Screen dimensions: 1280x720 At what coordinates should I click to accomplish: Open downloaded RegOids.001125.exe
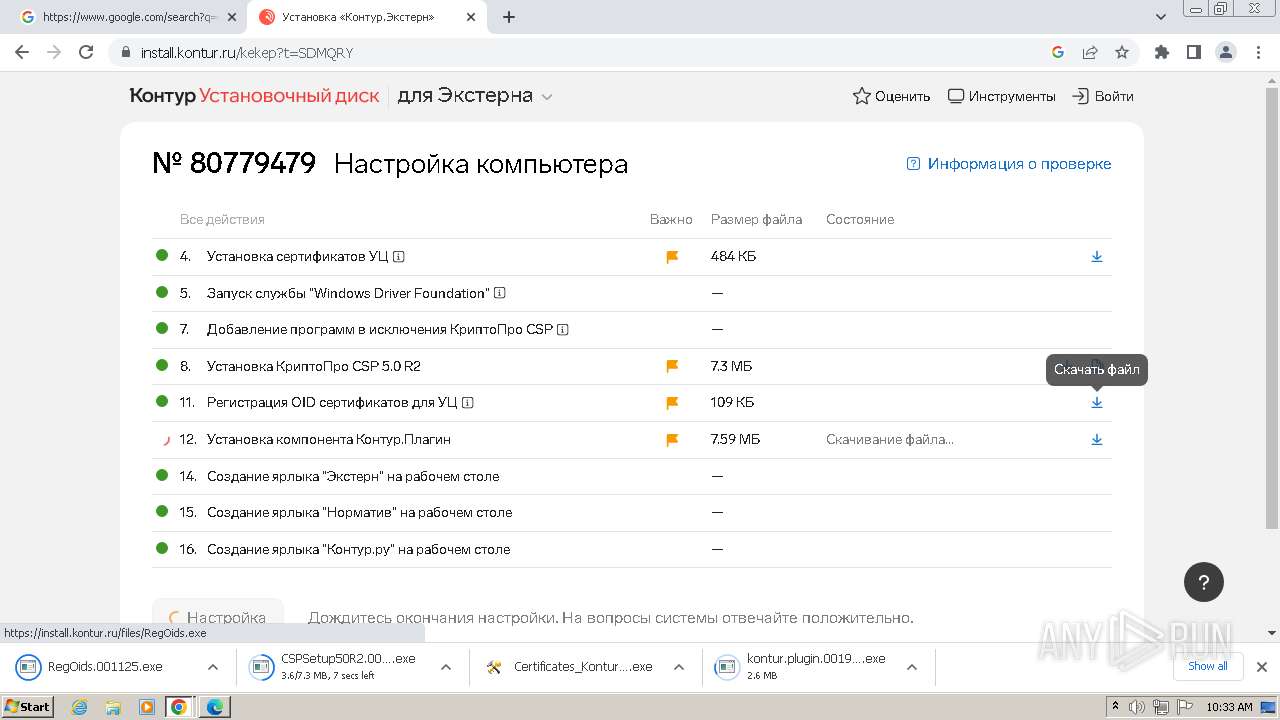click(x=100, y=667)
